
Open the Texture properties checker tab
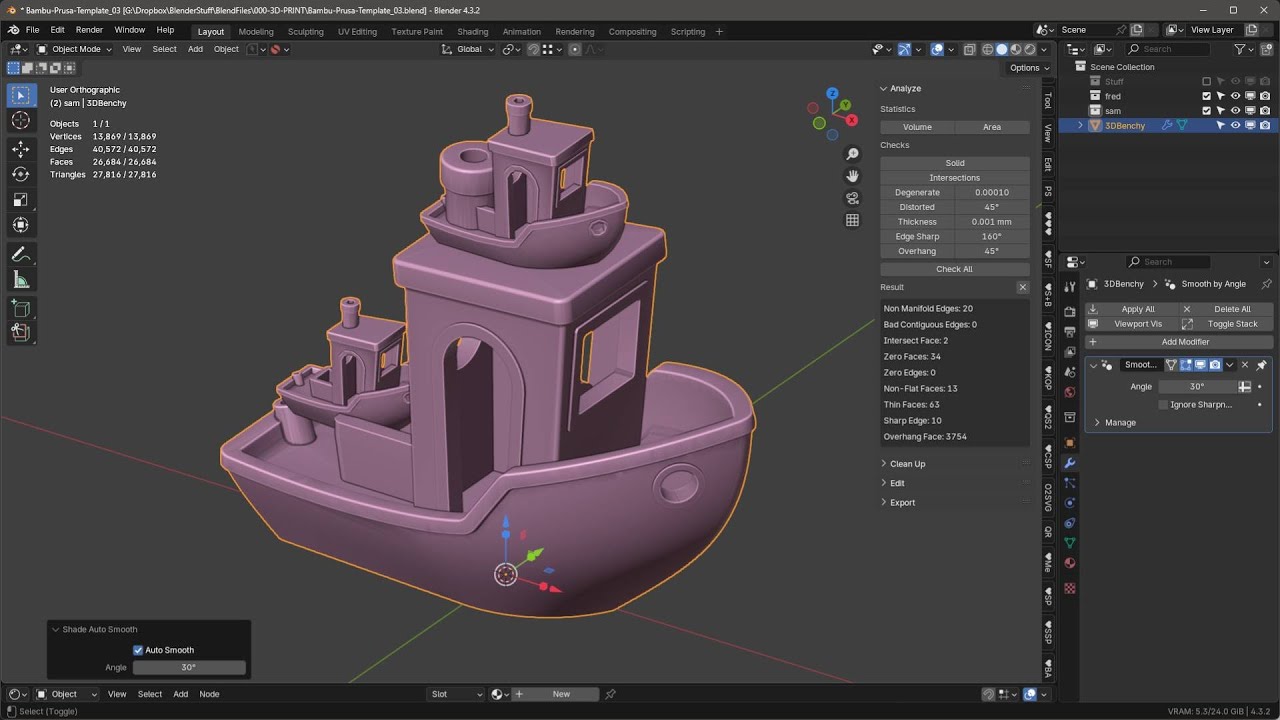click(x=1069, y=588)
